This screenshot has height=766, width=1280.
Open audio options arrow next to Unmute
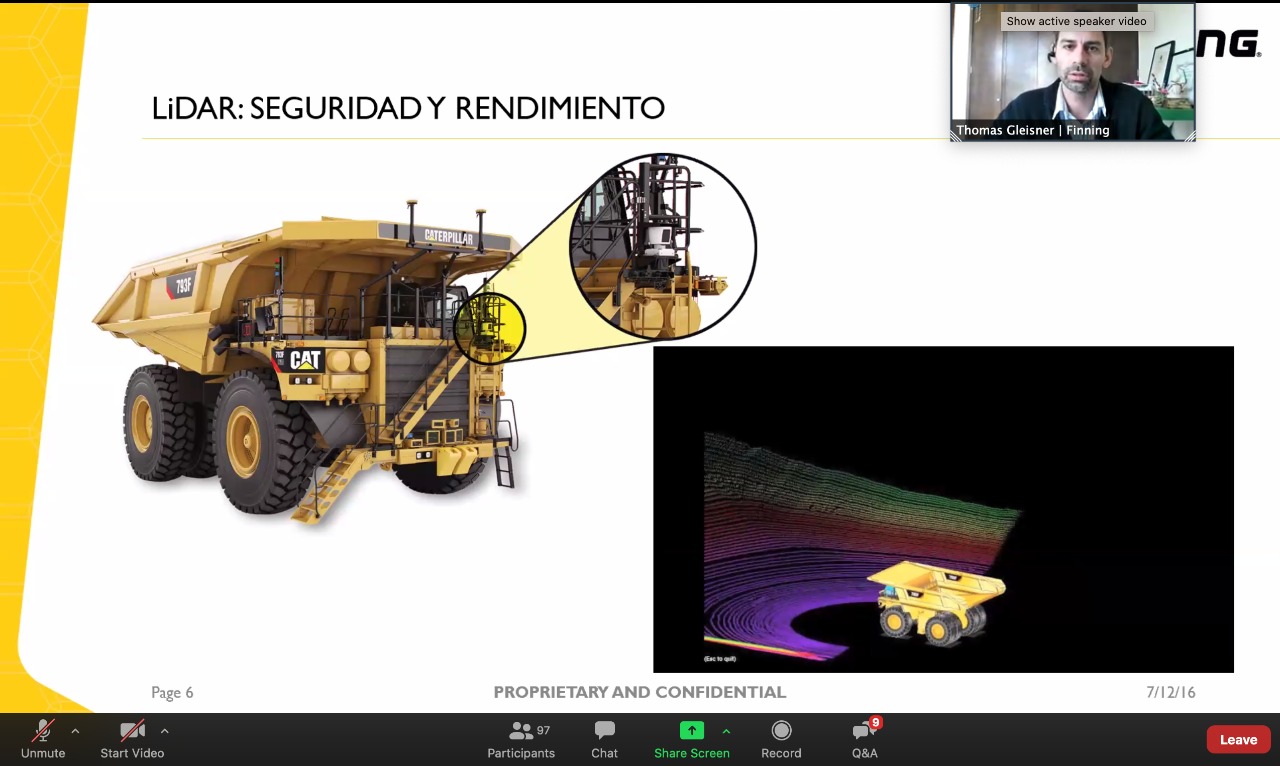pyautogui.click(x=75, y=731)
